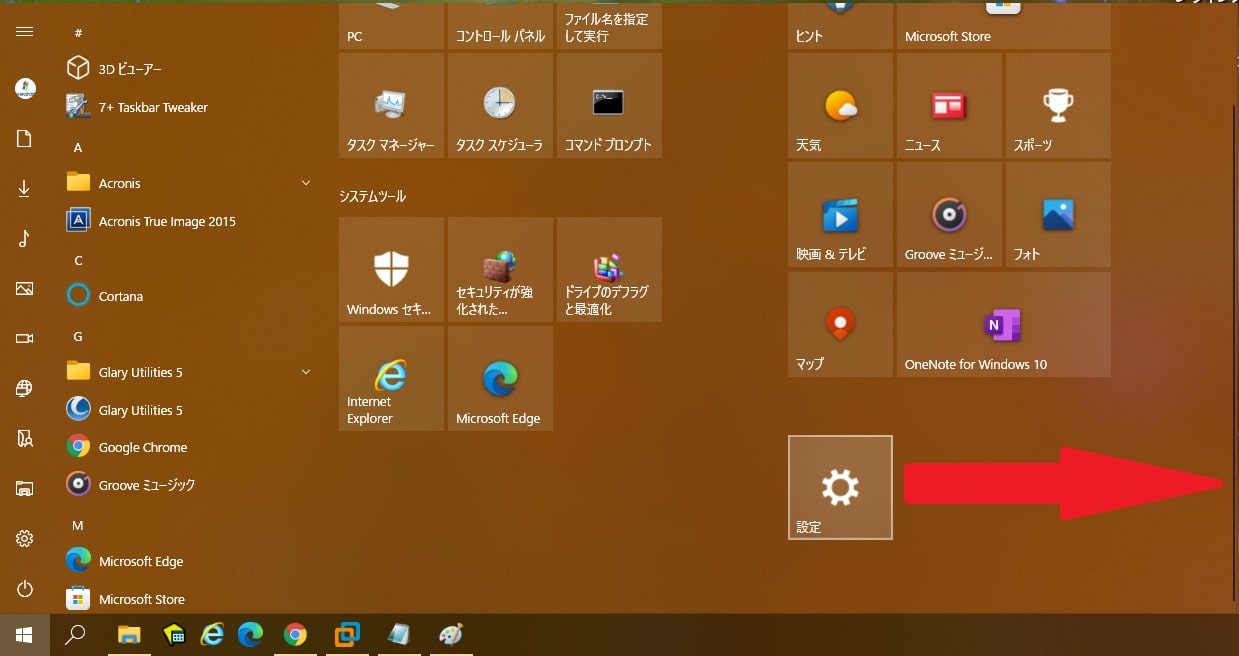Open Microsoft Store in the app list
The height and width of the screenshot is (656, 1239).
(x=190, y=599)
